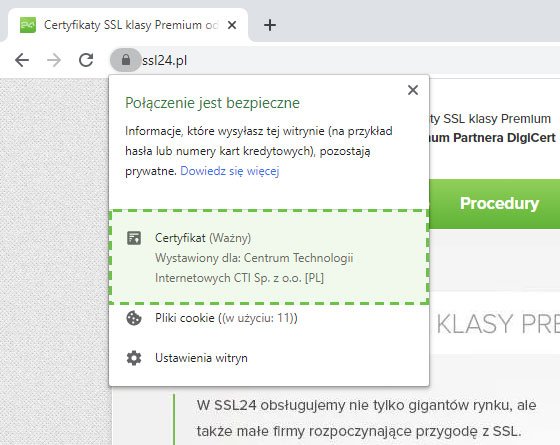
Task: Click the padlock site info icon
Action: 125,60
